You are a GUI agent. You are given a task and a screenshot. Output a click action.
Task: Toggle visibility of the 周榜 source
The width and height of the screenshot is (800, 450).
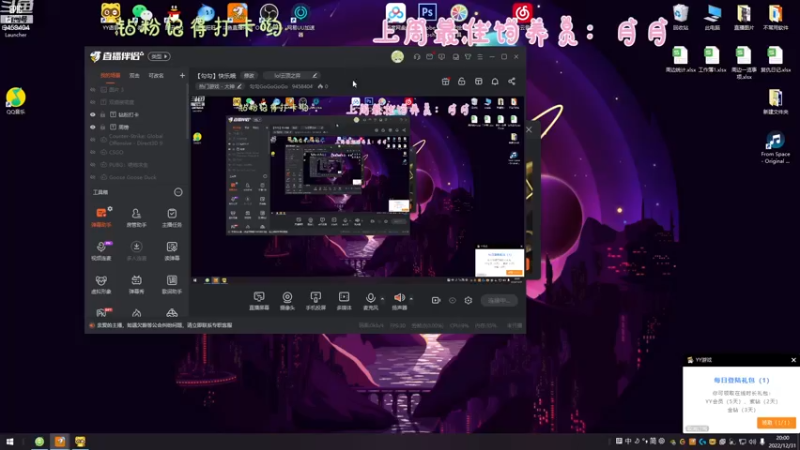[93, 127]
